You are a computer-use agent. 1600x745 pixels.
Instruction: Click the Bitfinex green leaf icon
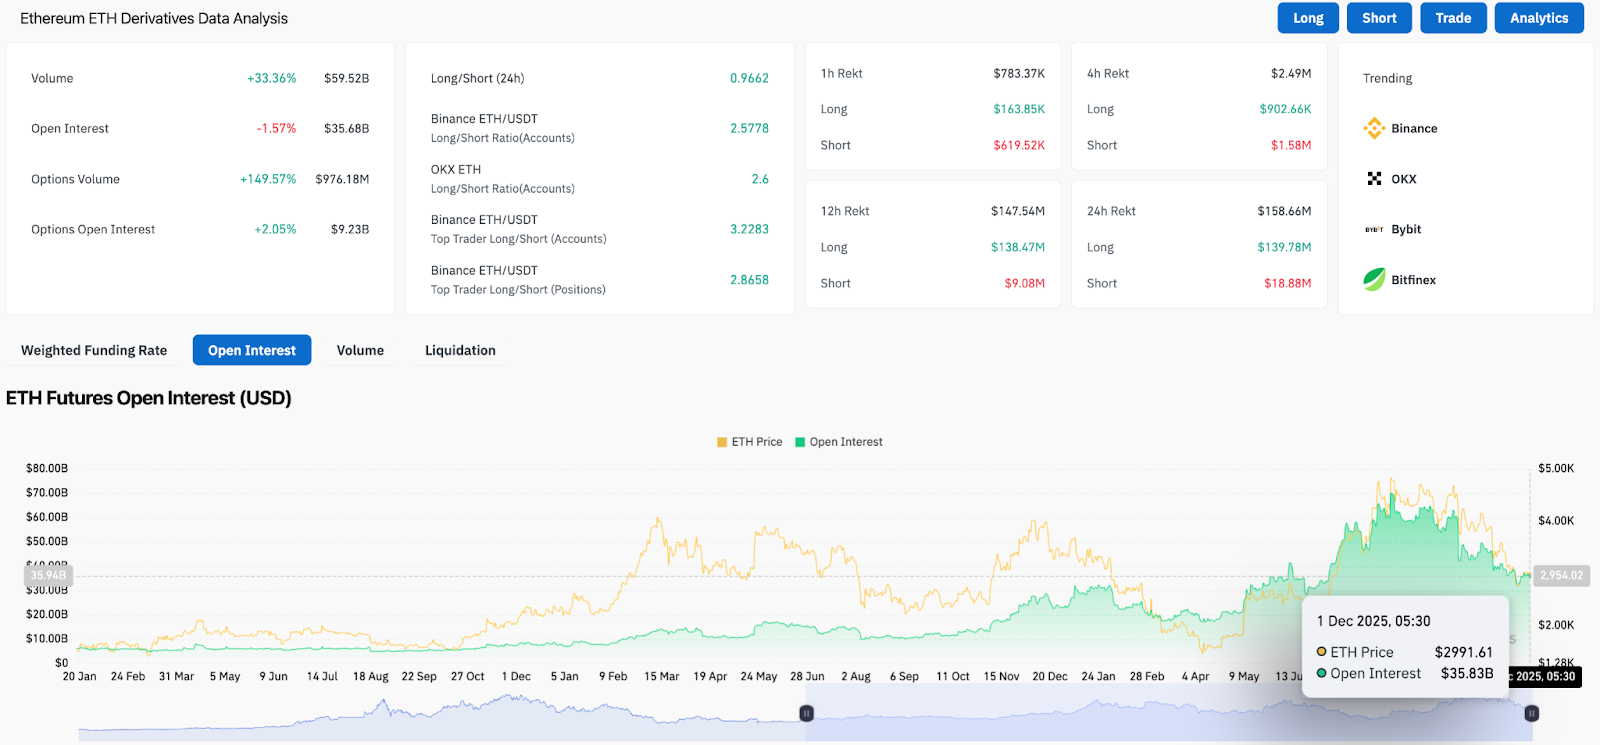pos(1374,280)
